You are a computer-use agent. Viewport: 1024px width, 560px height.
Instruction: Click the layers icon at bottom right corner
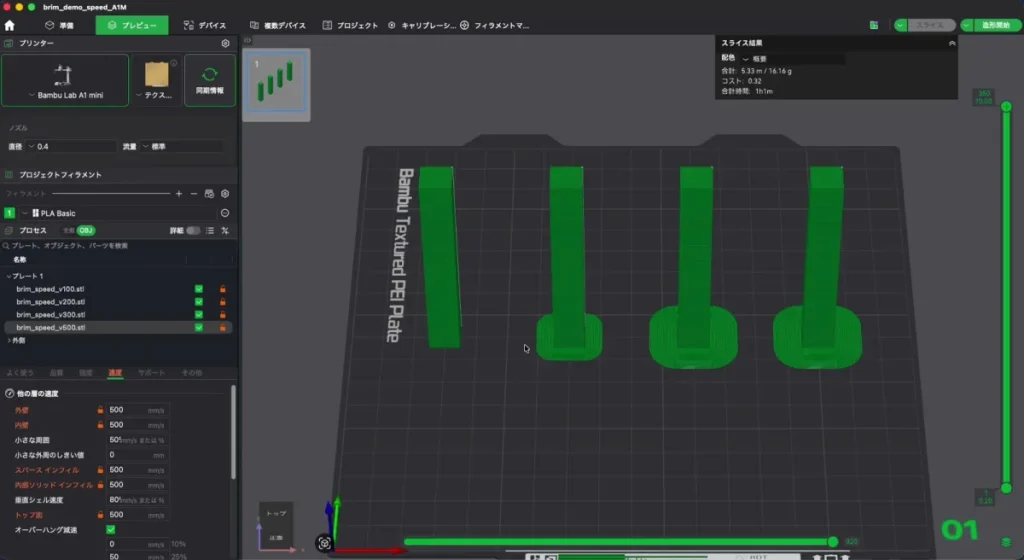pyautogui.click(x=1006, y=542)
